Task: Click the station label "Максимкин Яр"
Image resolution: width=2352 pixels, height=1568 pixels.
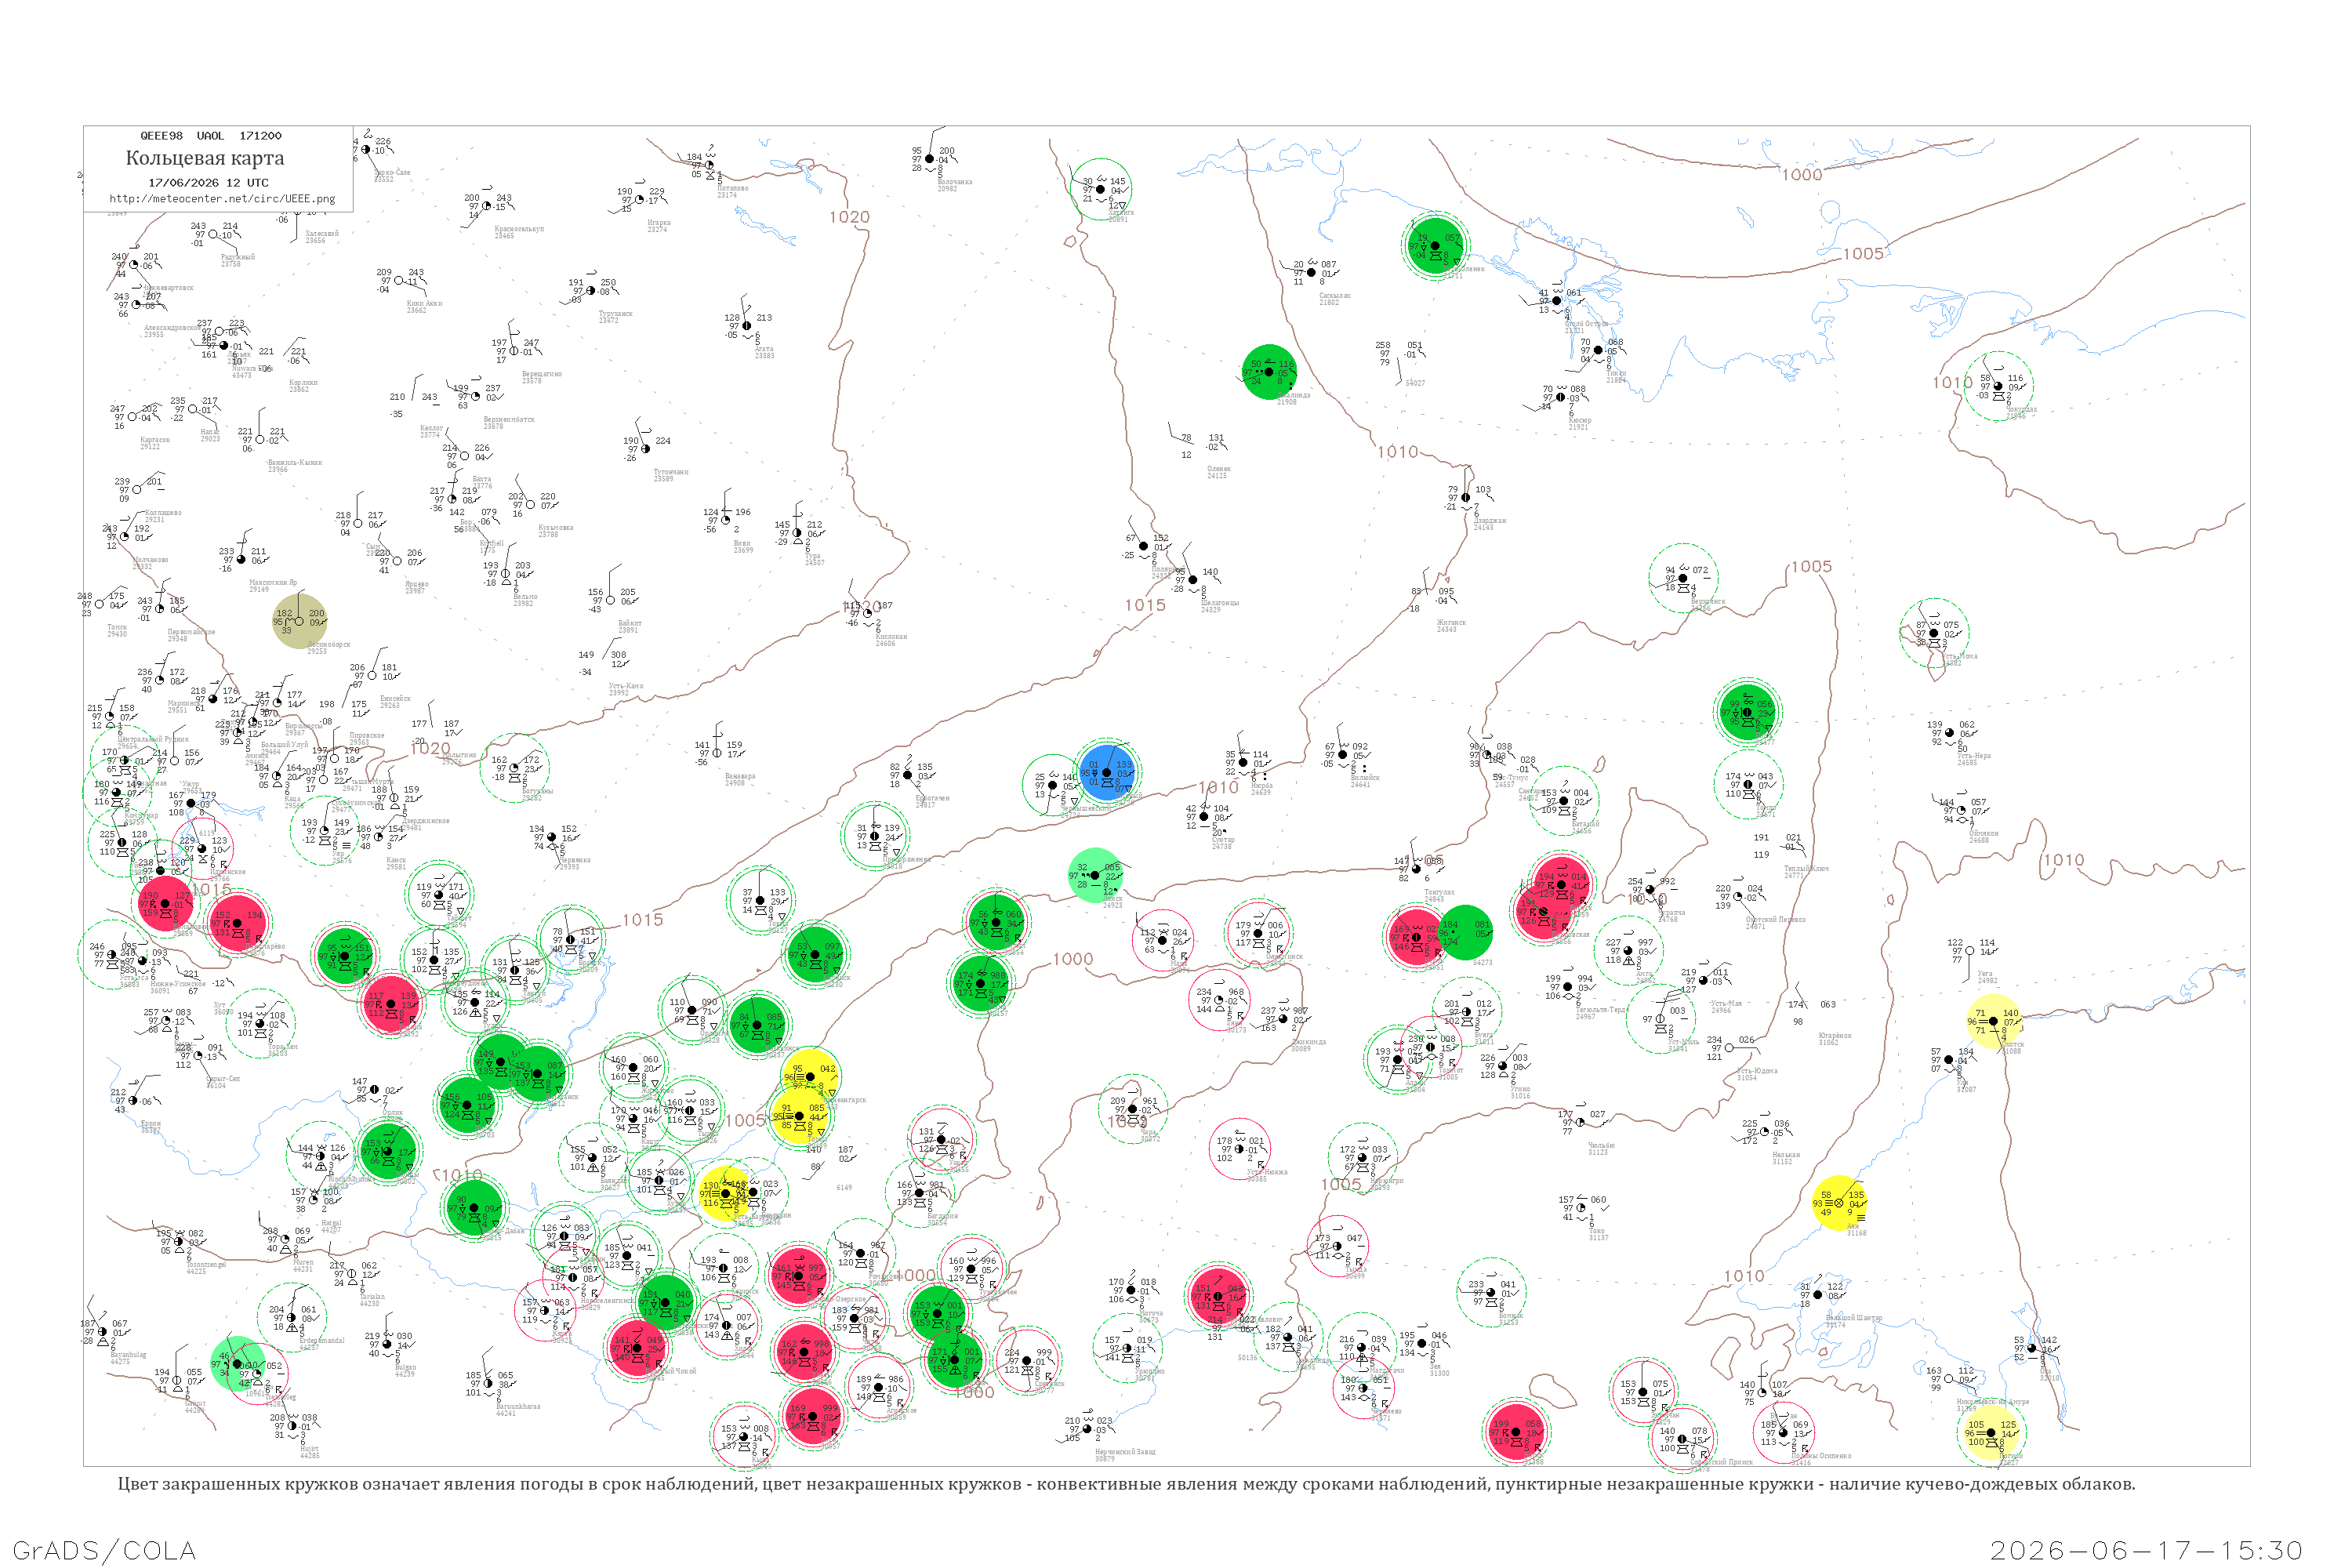Action: click(x=273, y=582)
